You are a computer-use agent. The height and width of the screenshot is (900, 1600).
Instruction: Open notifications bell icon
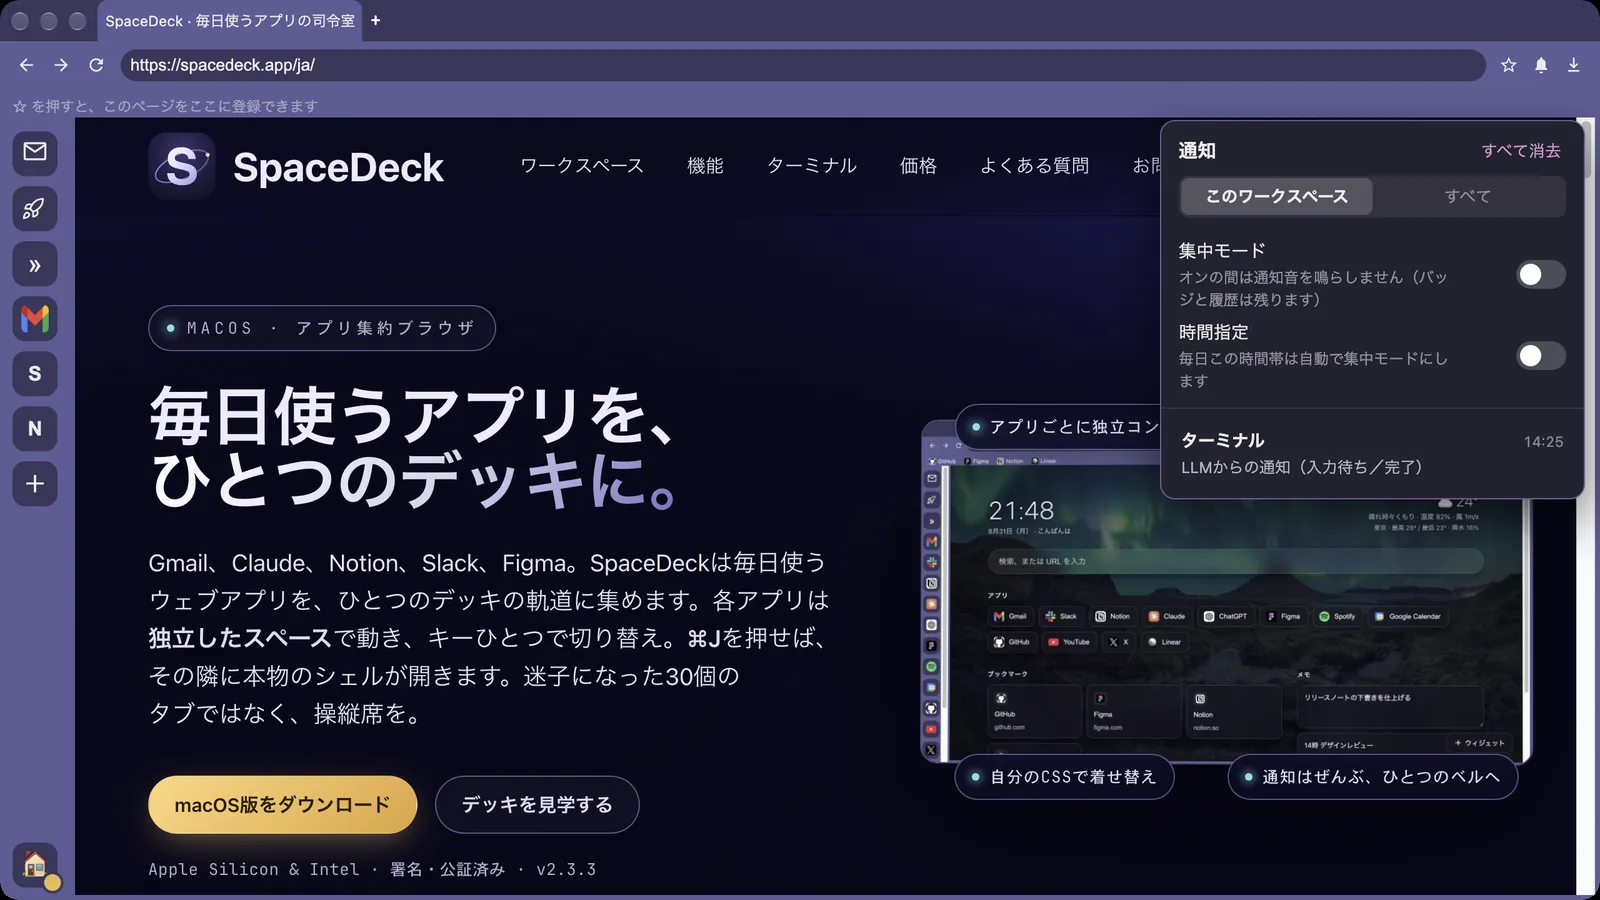1541,65
